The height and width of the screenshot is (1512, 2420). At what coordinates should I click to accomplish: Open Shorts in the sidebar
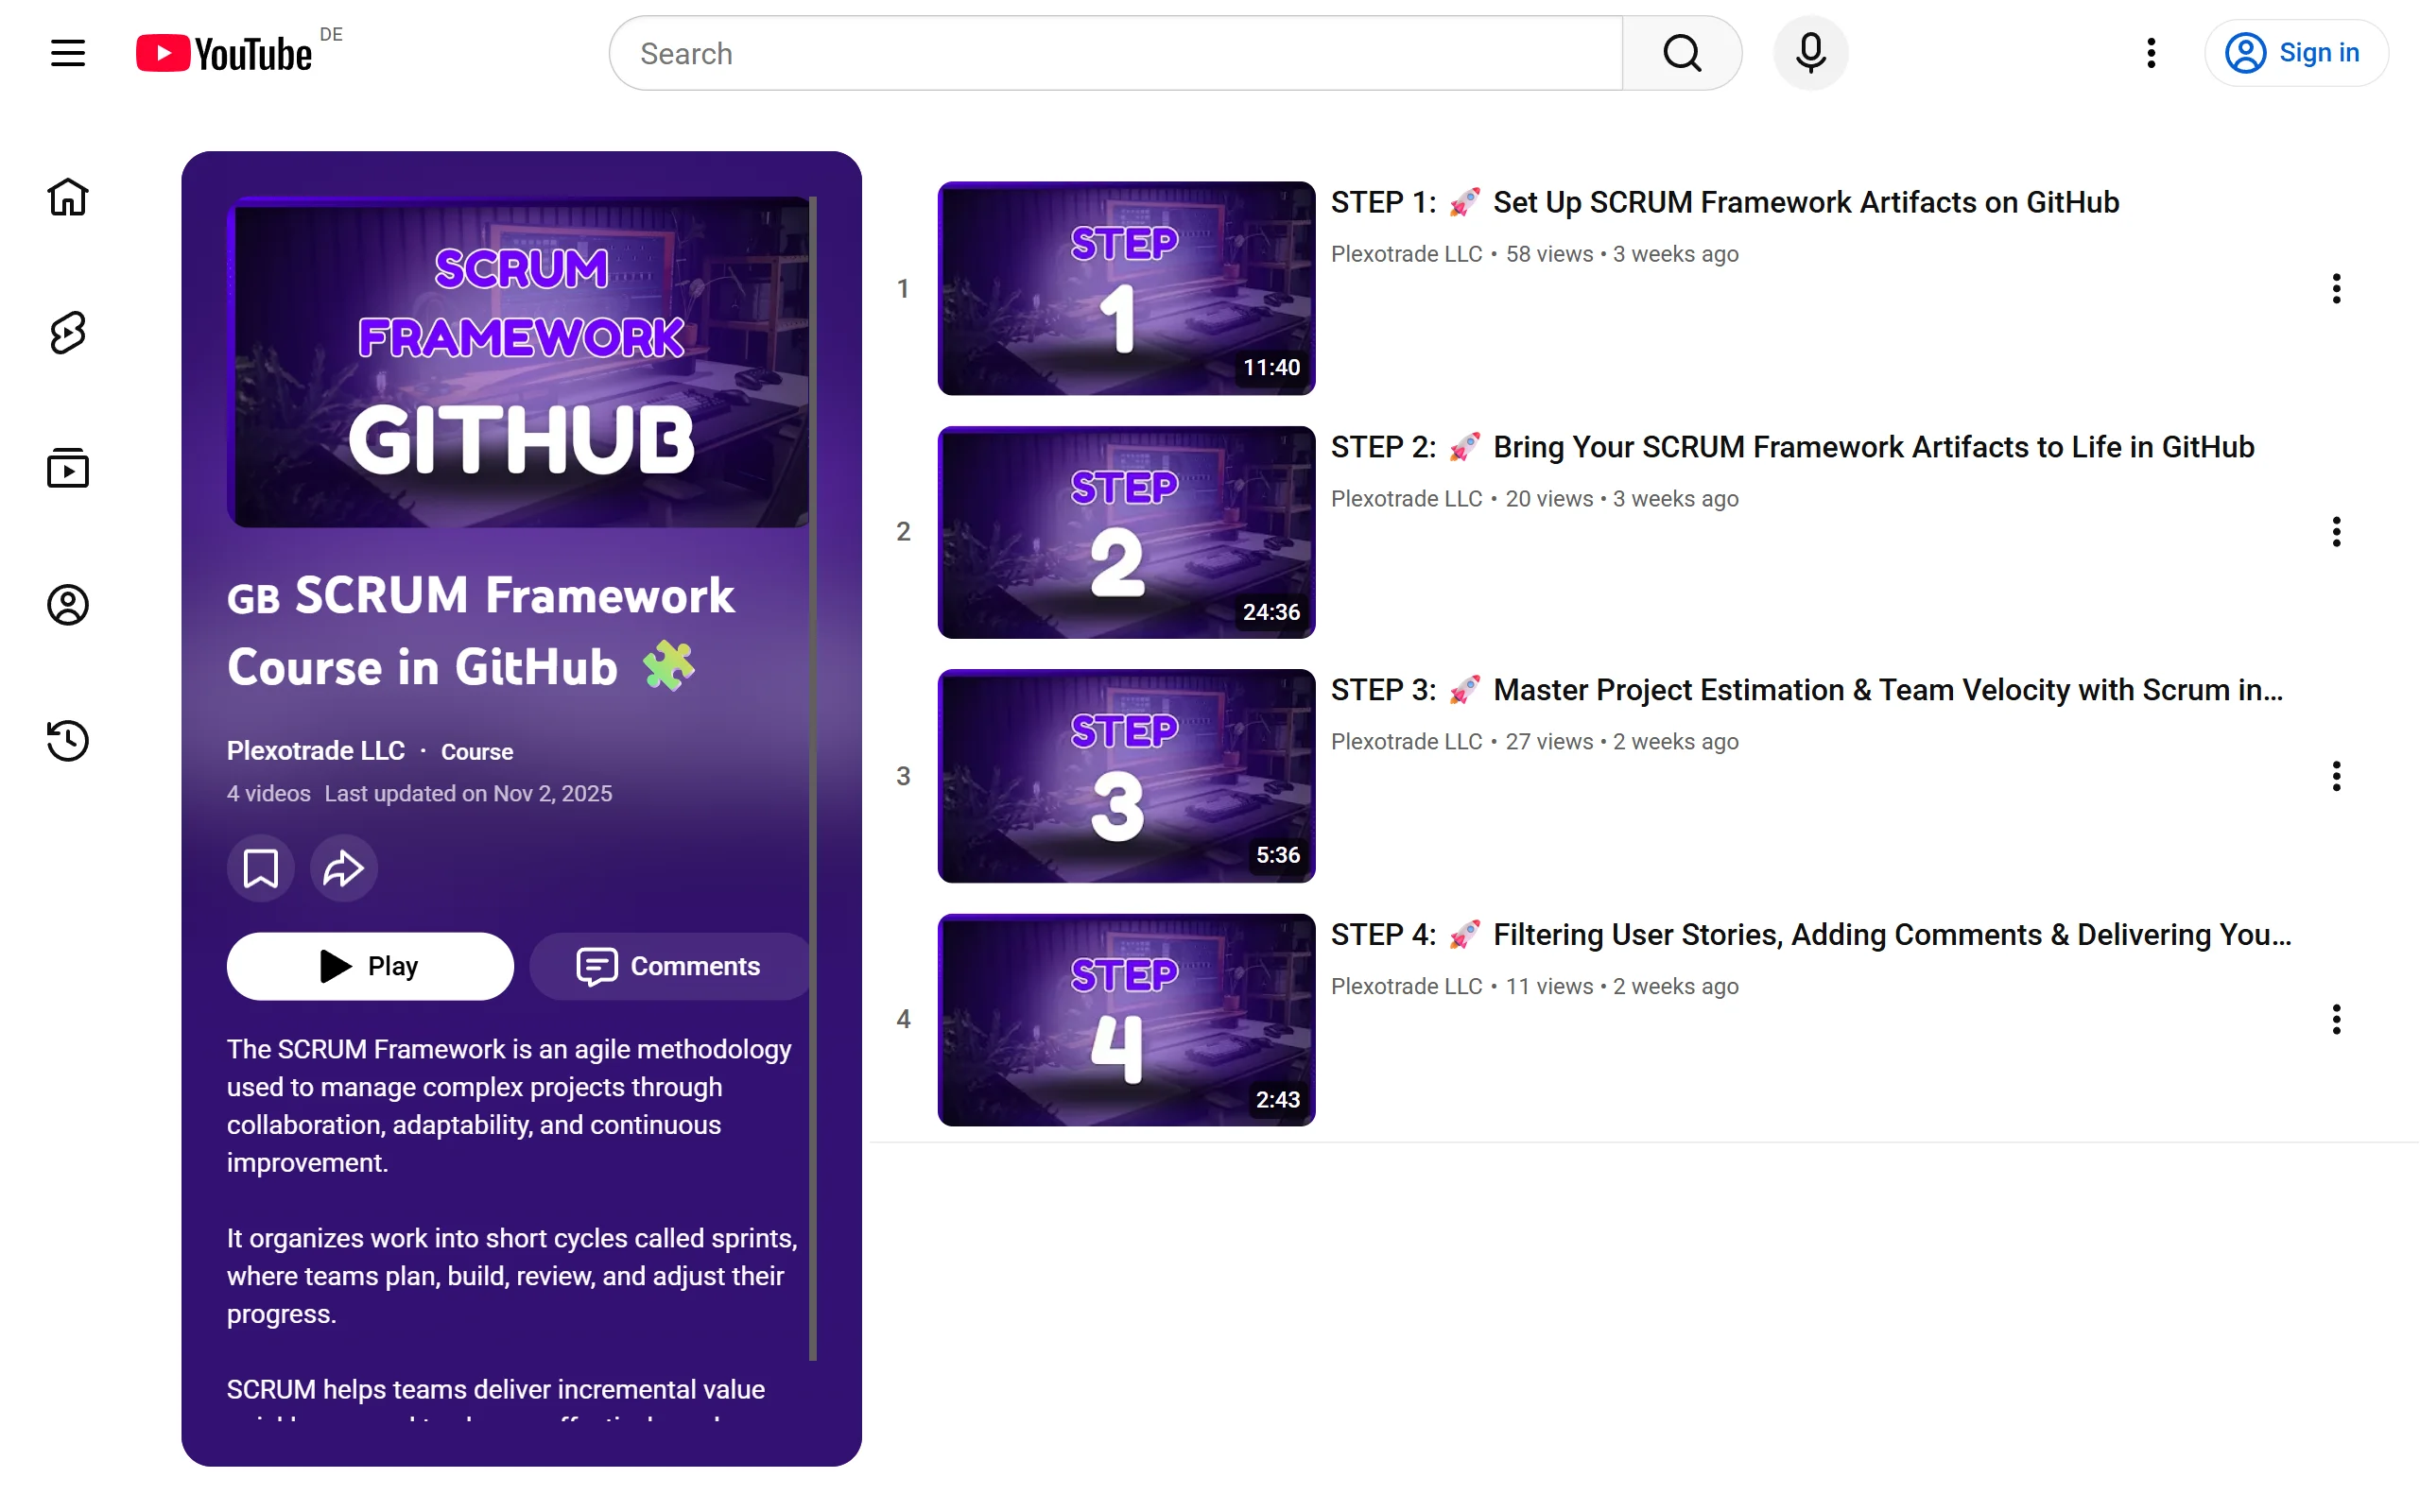pos(68,333)
